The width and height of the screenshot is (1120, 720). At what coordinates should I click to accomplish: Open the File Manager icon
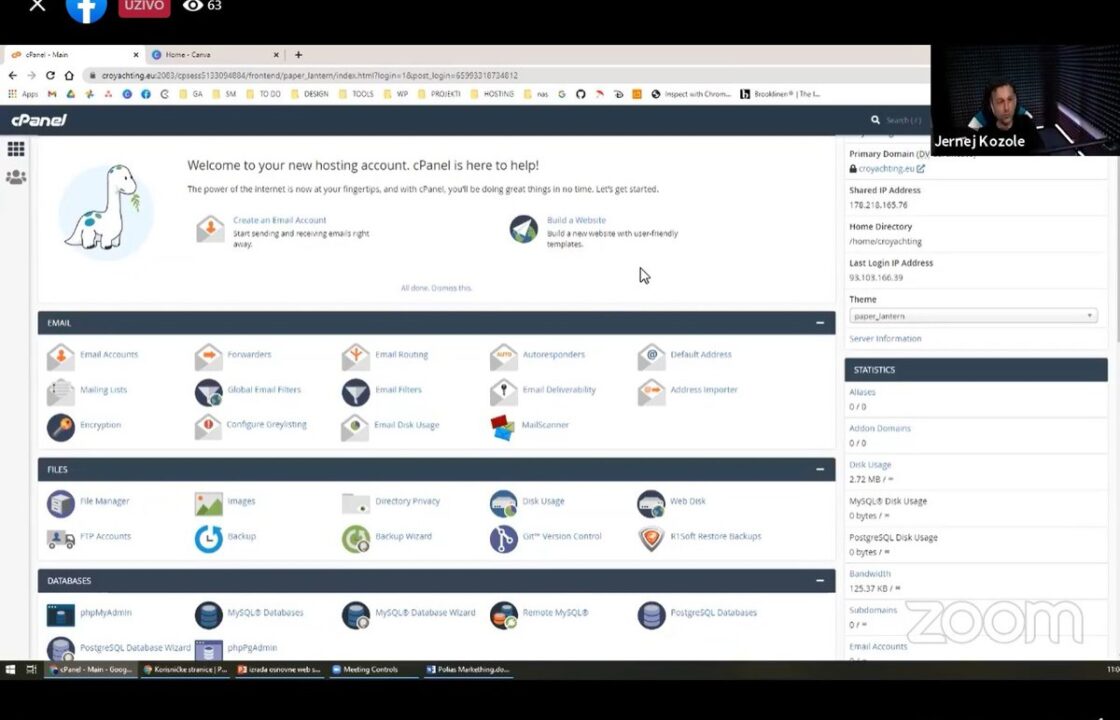61,503
